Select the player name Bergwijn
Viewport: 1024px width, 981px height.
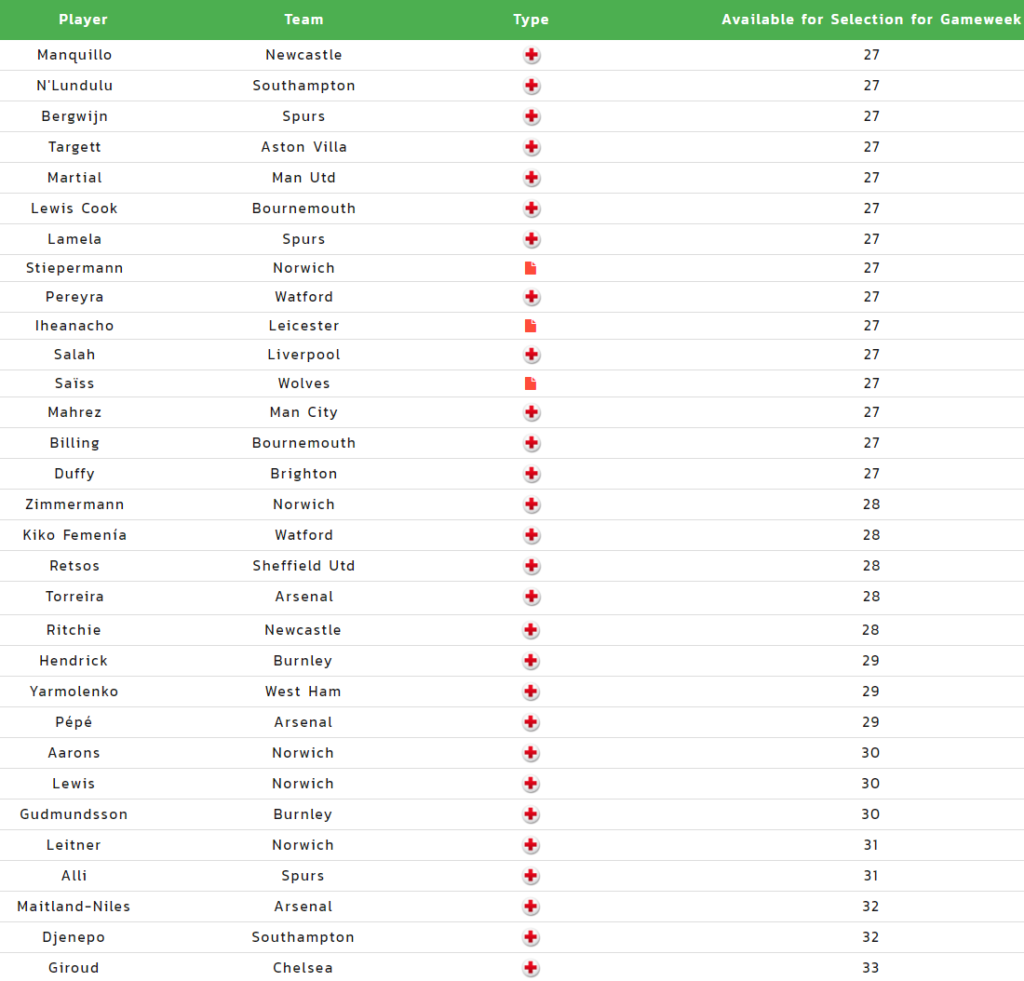tap(74, 116)
